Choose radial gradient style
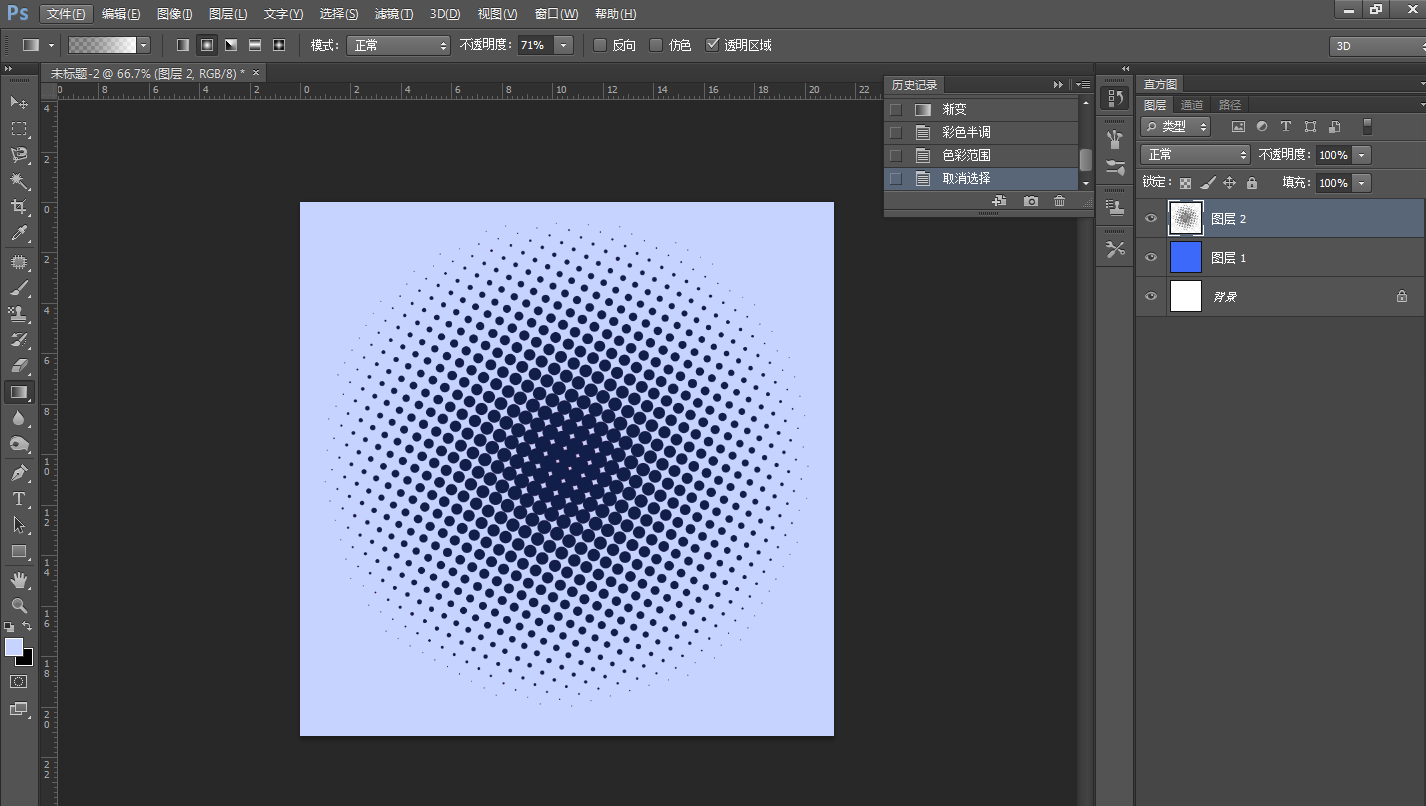The height and width of the screenshot is (806, 1426). tap(207, 45)
